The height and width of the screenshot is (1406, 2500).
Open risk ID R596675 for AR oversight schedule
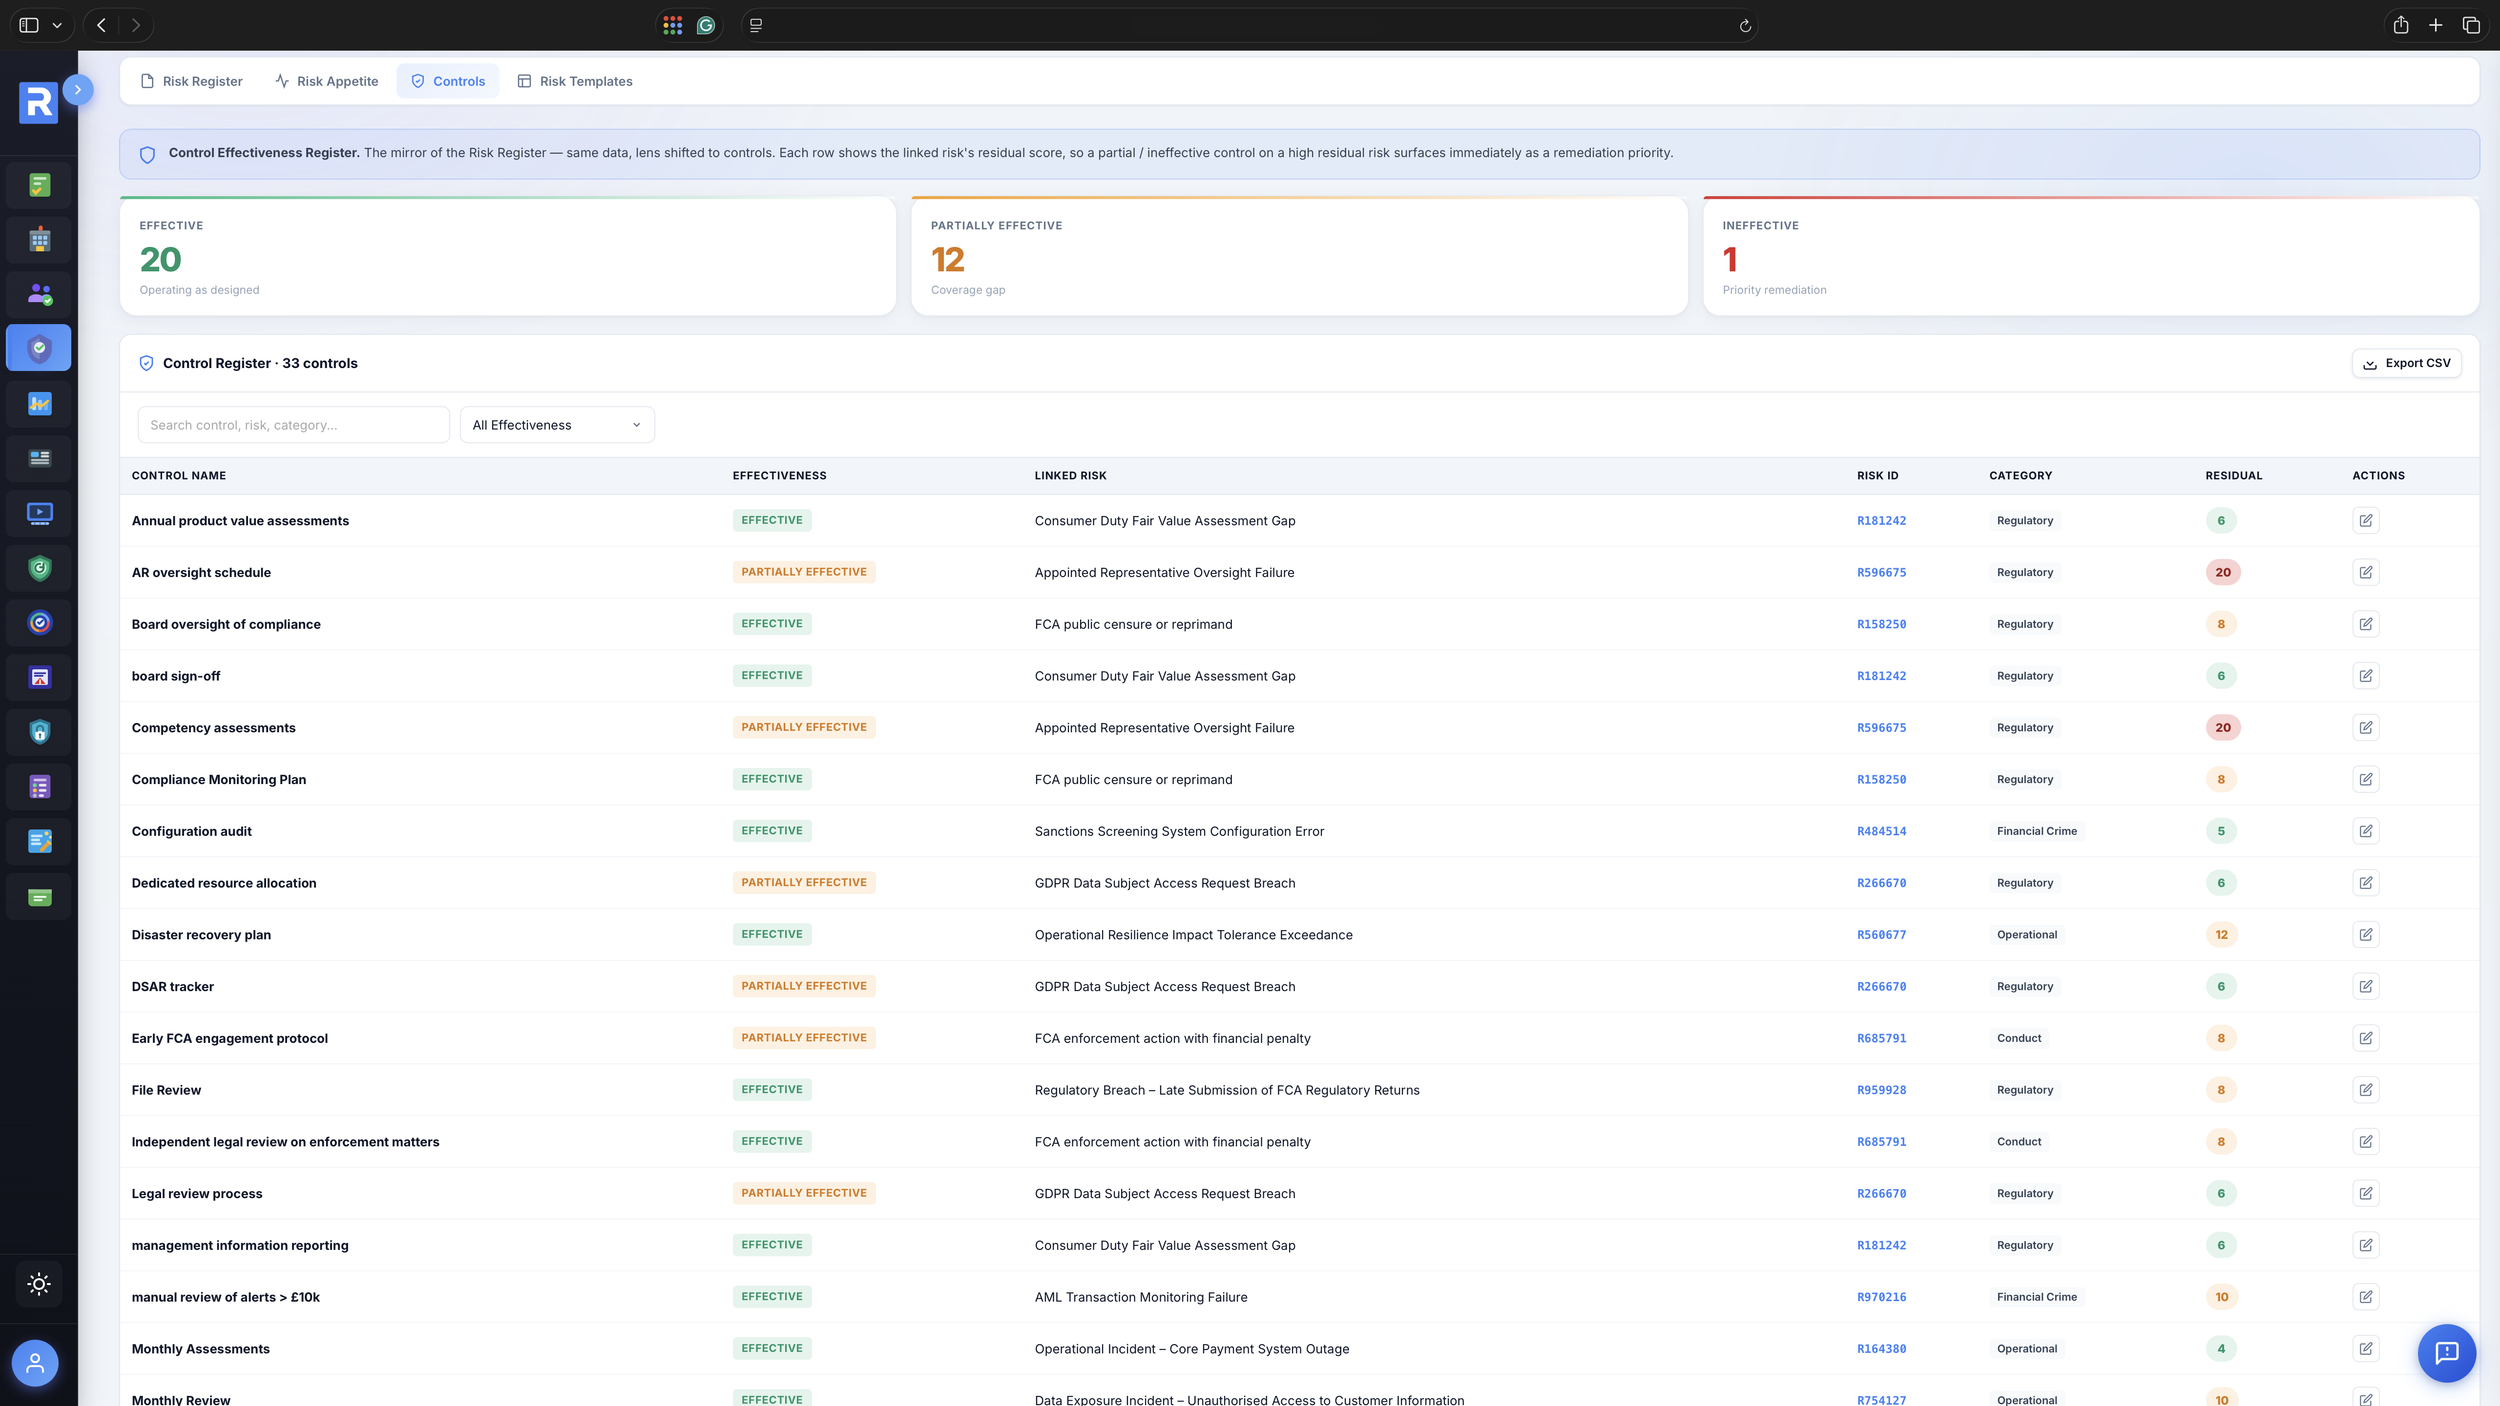1881,573
